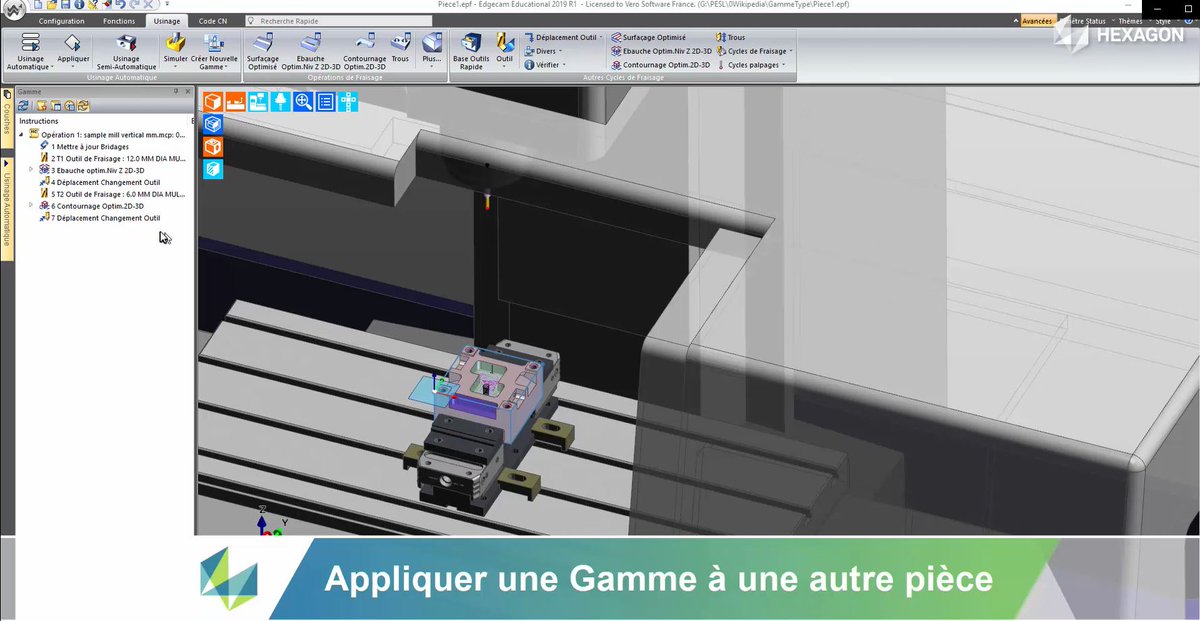Select '1 Mettre à jour Bridages' instruction
This screenshot has height=621, width=1200.
[84, 146]
